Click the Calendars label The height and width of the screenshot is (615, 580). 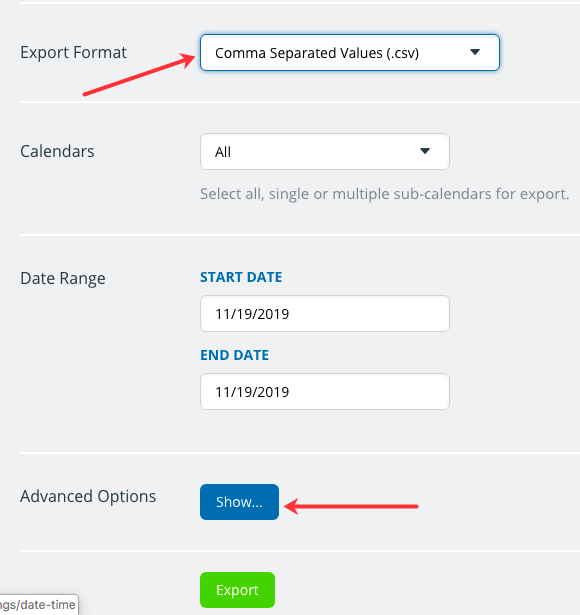57,151
